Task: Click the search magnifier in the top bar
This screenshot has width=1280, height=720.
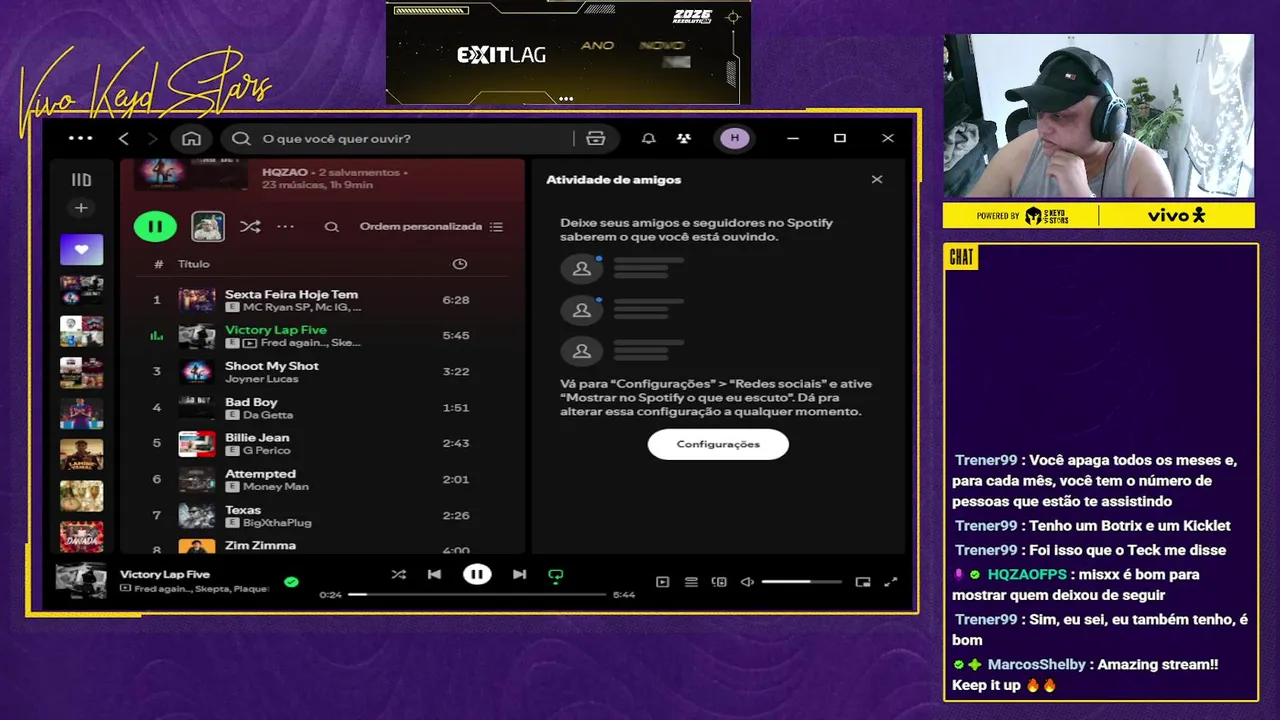Action: 241,139
